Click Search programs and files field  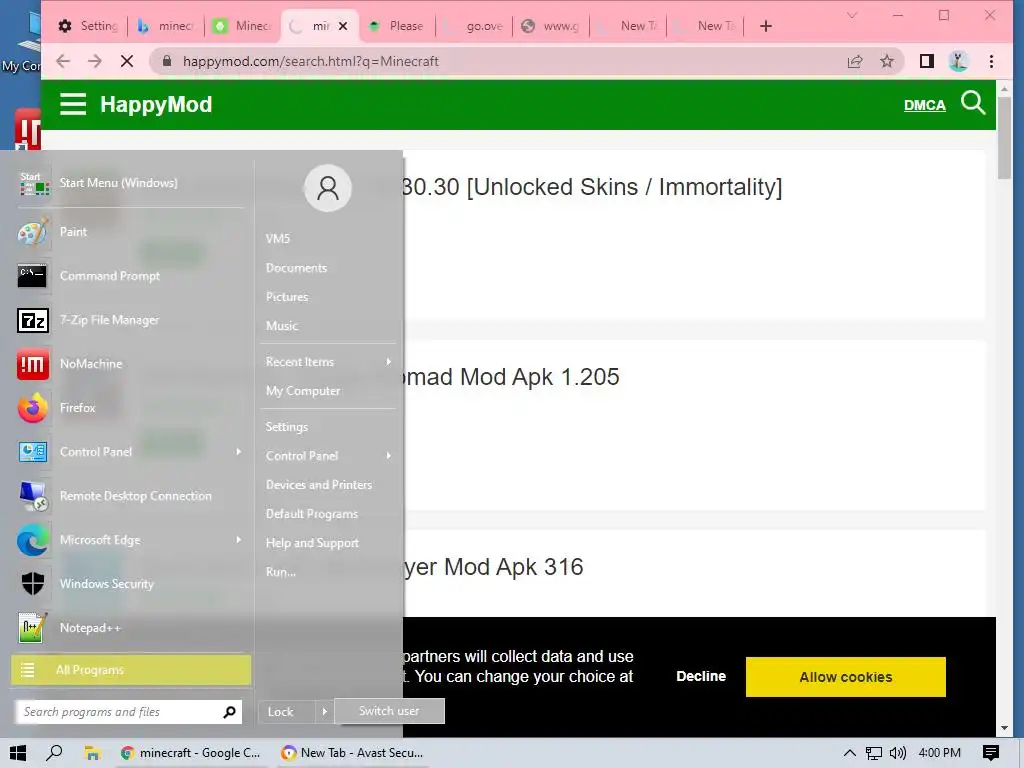click(128, 712)
